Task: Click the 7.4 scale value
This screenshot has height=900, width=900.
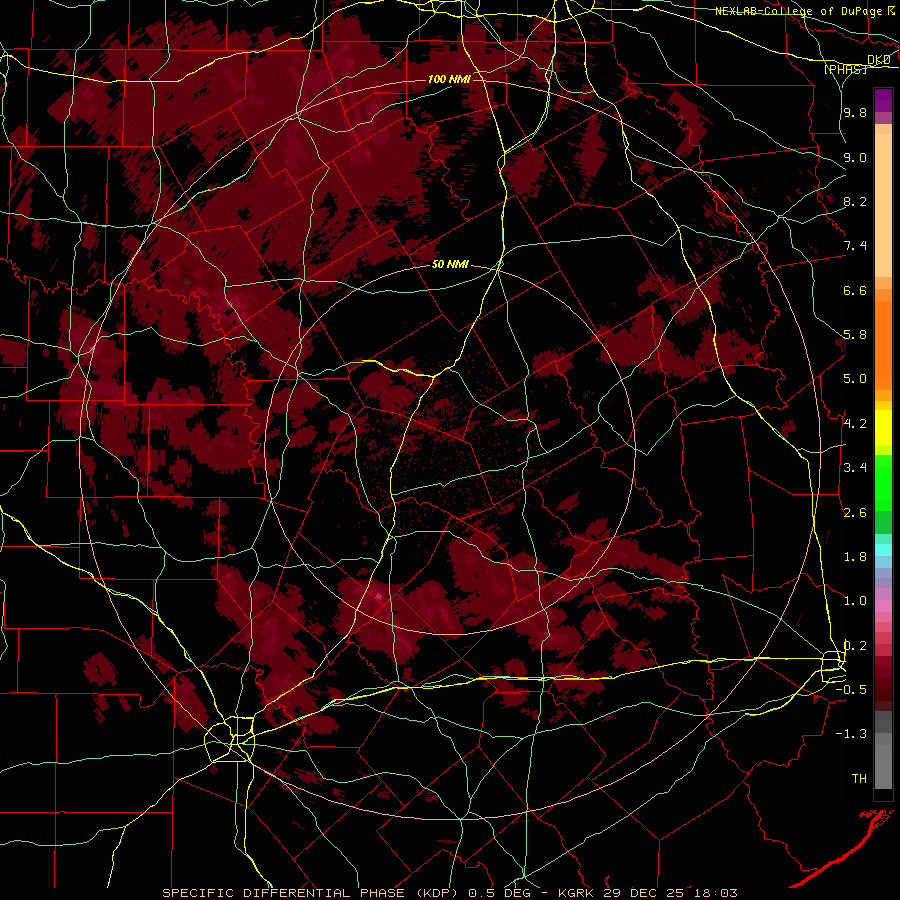Action: click(855, 246)
